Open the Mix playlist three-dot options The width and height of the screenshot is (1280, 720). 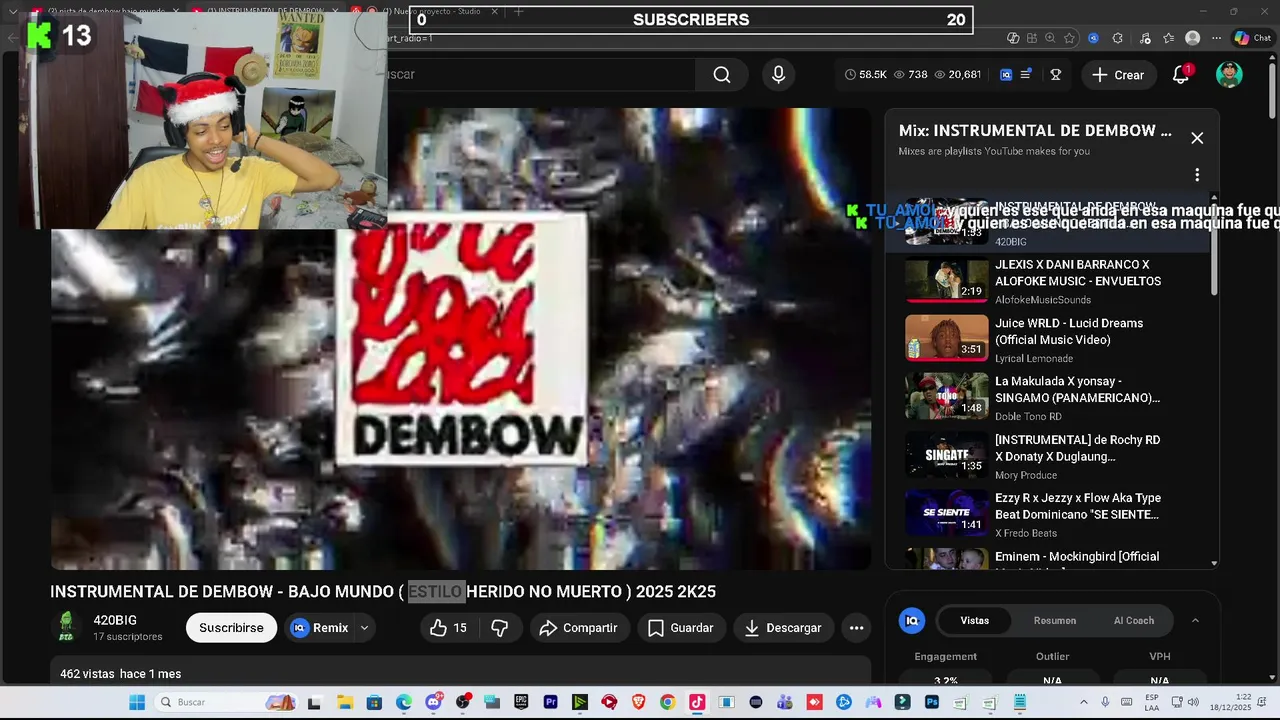click(x=1197, y=175)
